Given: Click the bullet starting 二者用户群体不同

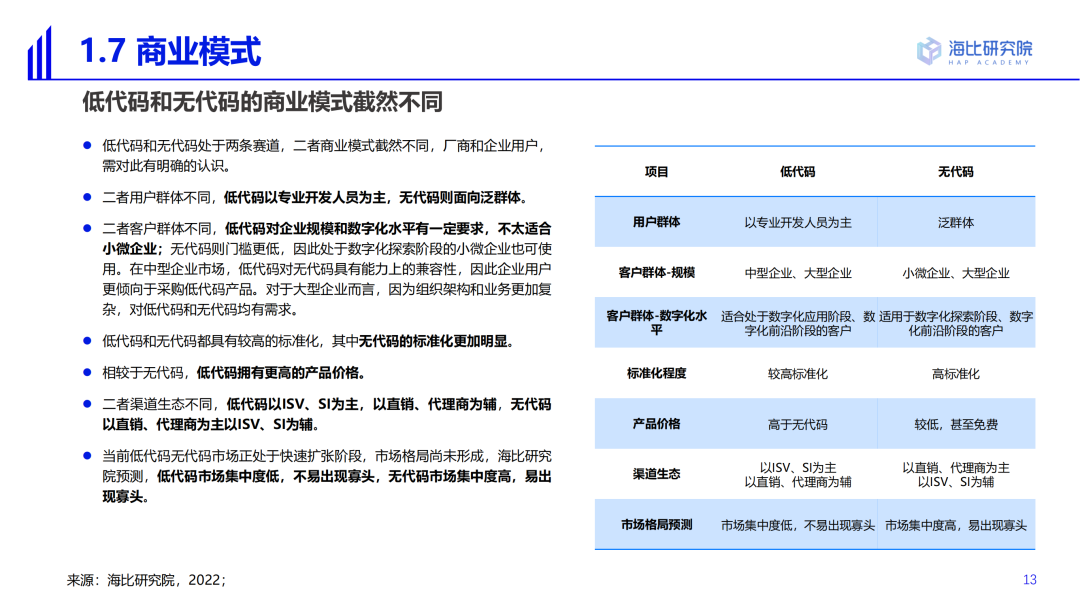Looking at the screenshot, I should coord(318,198).
